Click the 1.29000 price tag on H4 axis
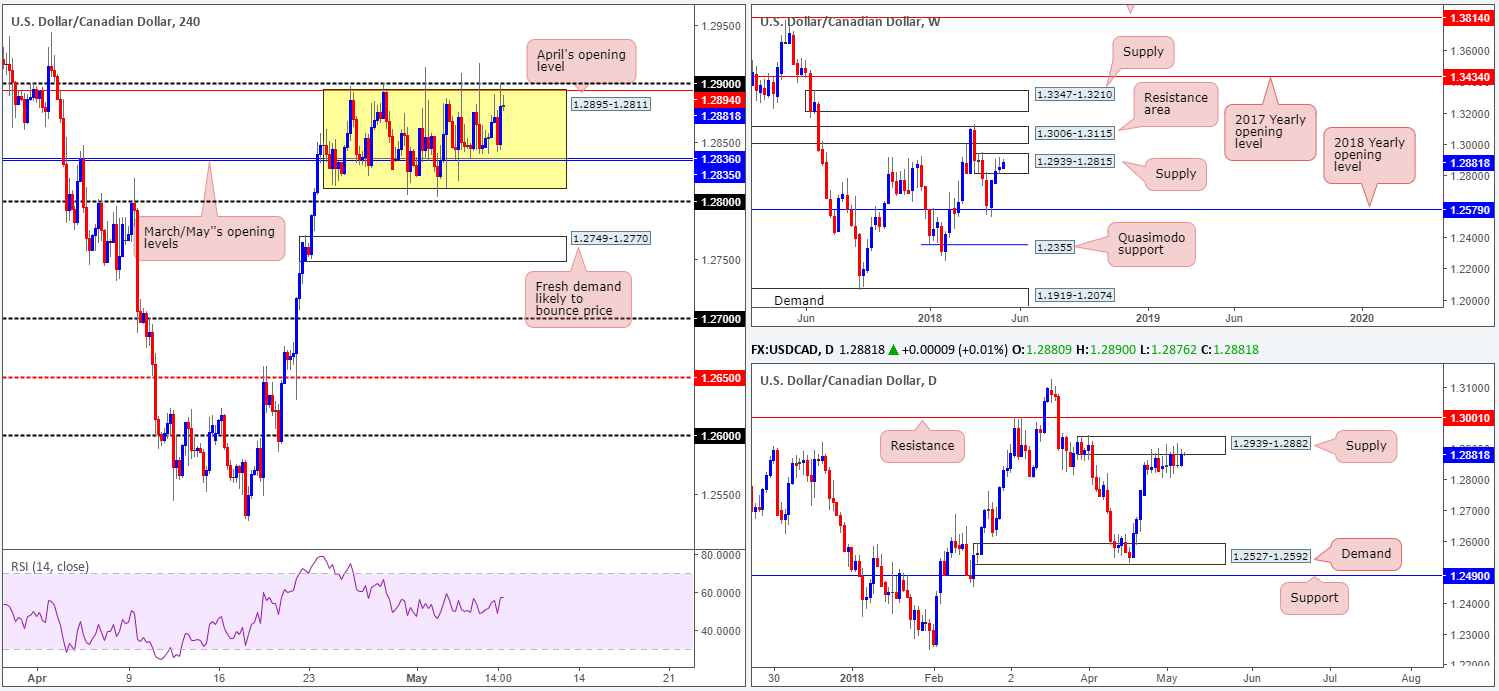 tap(719, 84)
